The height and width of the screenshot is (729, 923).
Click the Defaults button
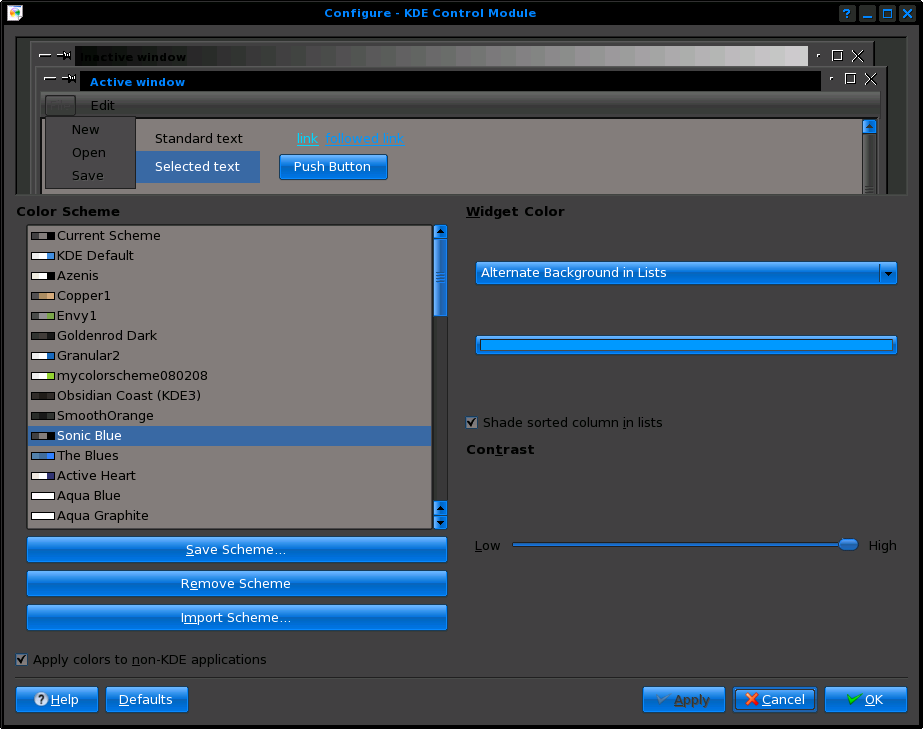[147, 700]
